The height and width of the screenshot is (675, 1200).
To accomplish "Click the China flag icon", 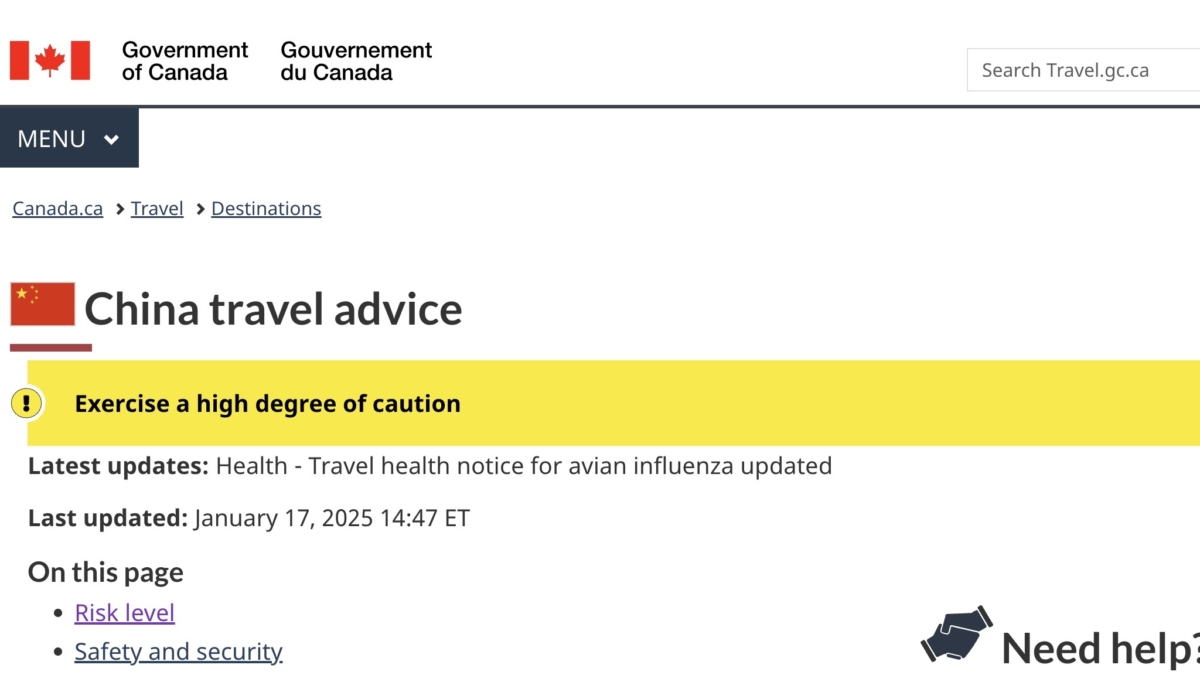I will click(x=43, y=304).
